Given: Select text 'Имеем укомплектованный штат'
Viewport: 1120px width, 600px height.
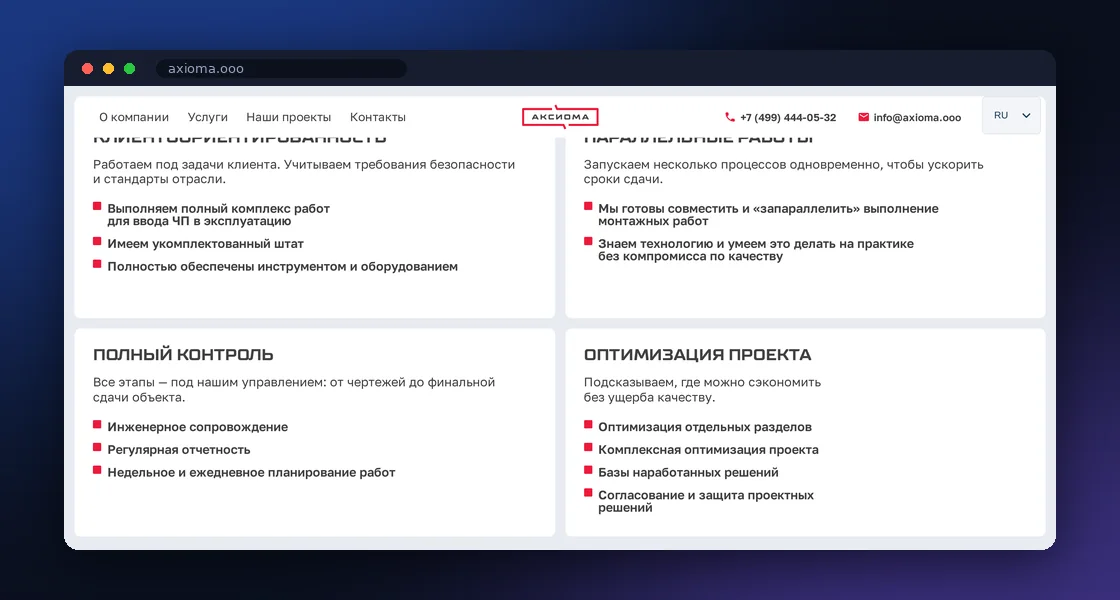Looking at the screenshot, I should point(206,244).
